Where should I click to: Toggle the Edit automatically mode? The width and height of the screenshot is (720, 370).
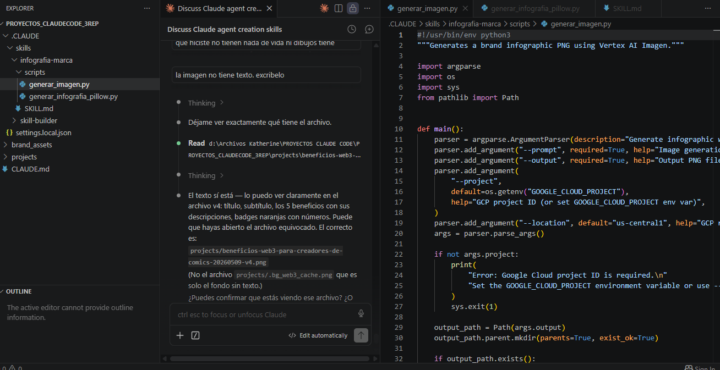(318, 336)
